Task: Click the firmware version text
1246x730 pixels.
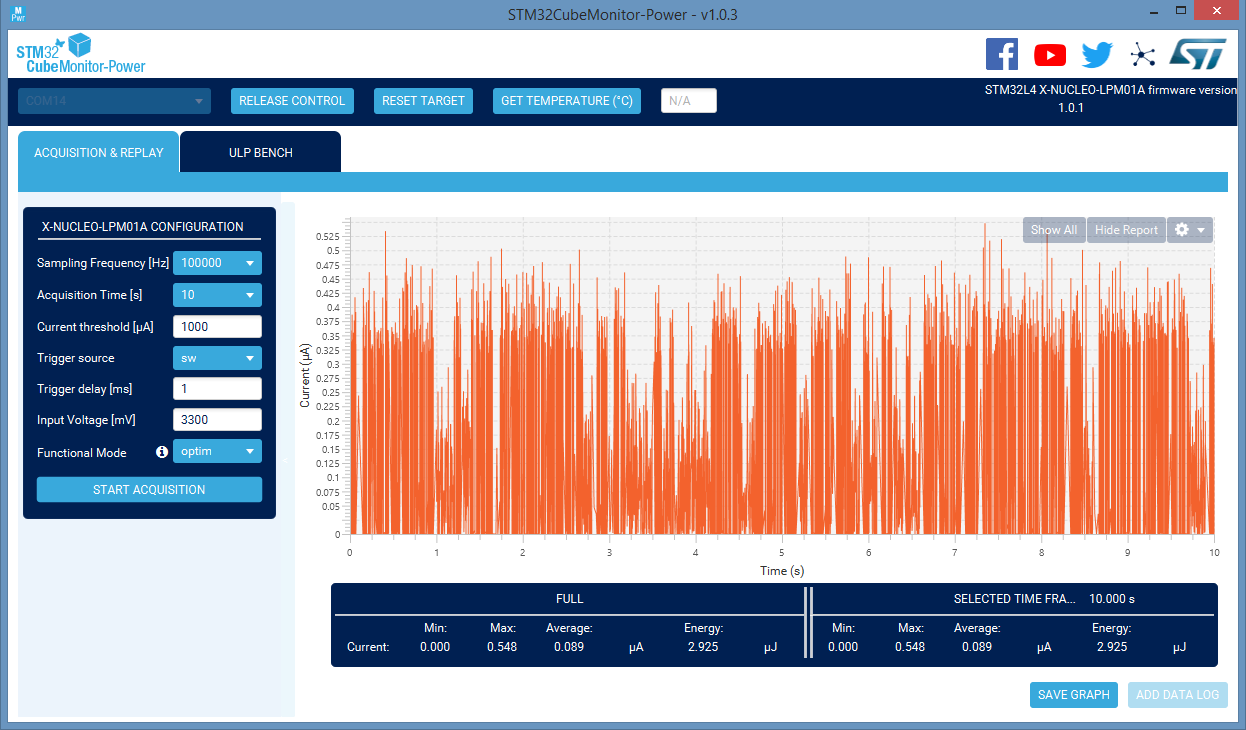Action: tap(1111, 98)
